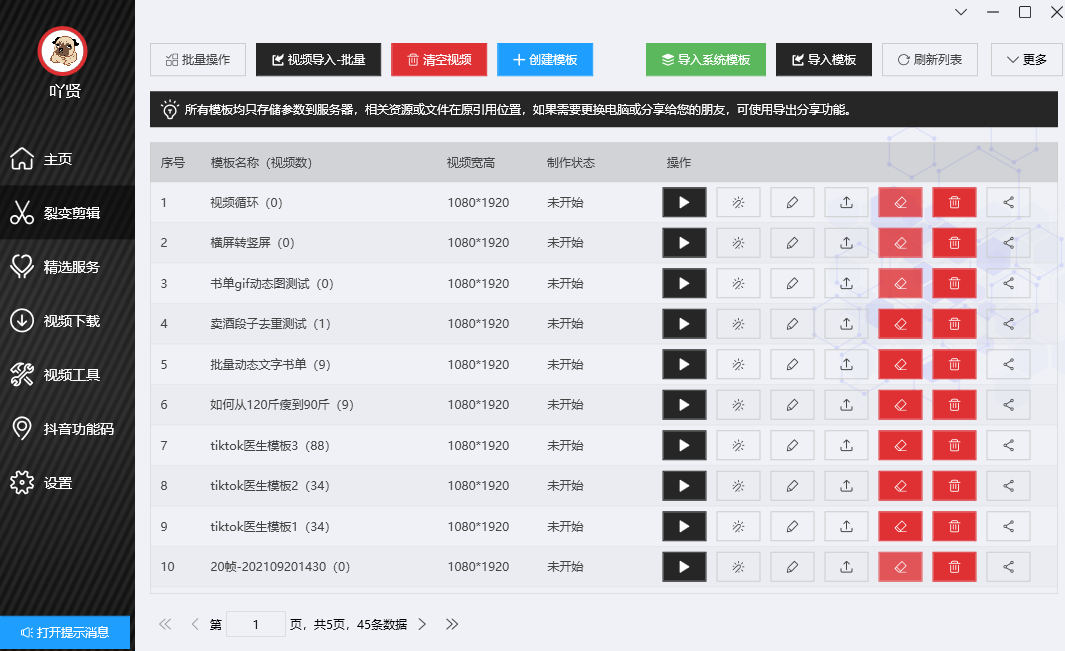Viewport: 1065px width, 651px height.
Task: Delete the 如何从120斤瘦到90斤 template with trash icon
Action: 954,404
